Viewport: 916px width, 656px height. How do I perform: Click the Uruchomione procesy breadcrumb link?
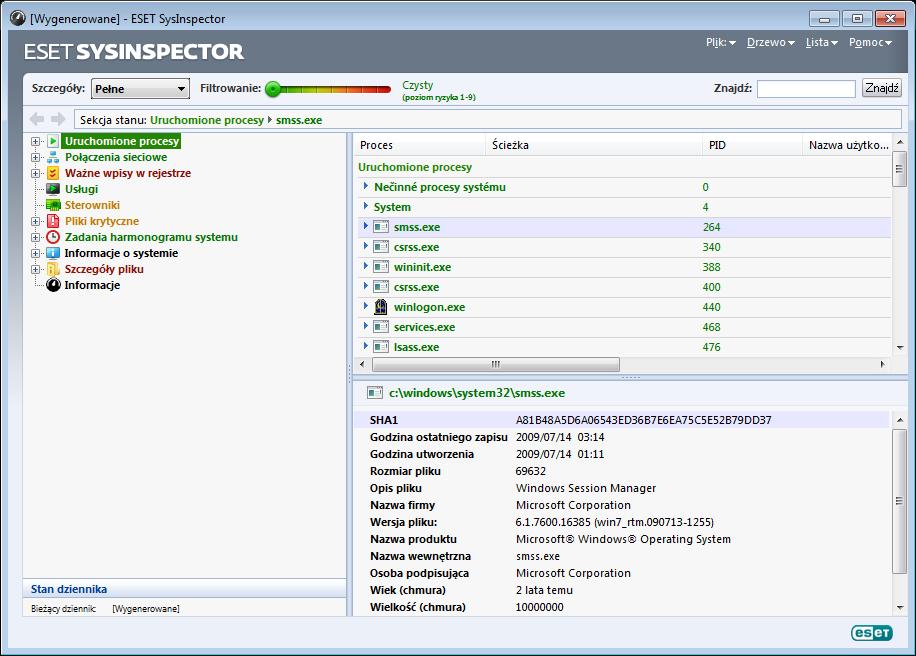[207, 120]
